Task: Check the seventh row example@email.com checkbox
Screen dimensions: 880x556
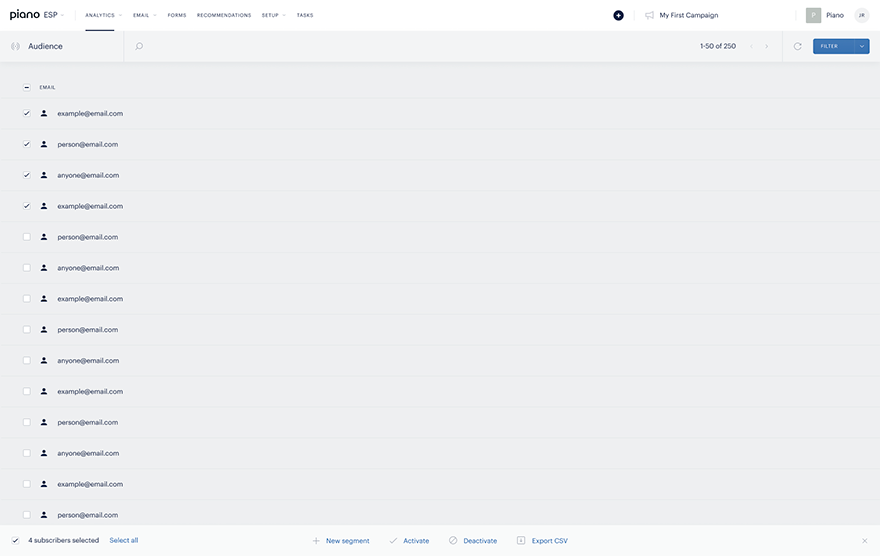Action: (x=26, y=298)
